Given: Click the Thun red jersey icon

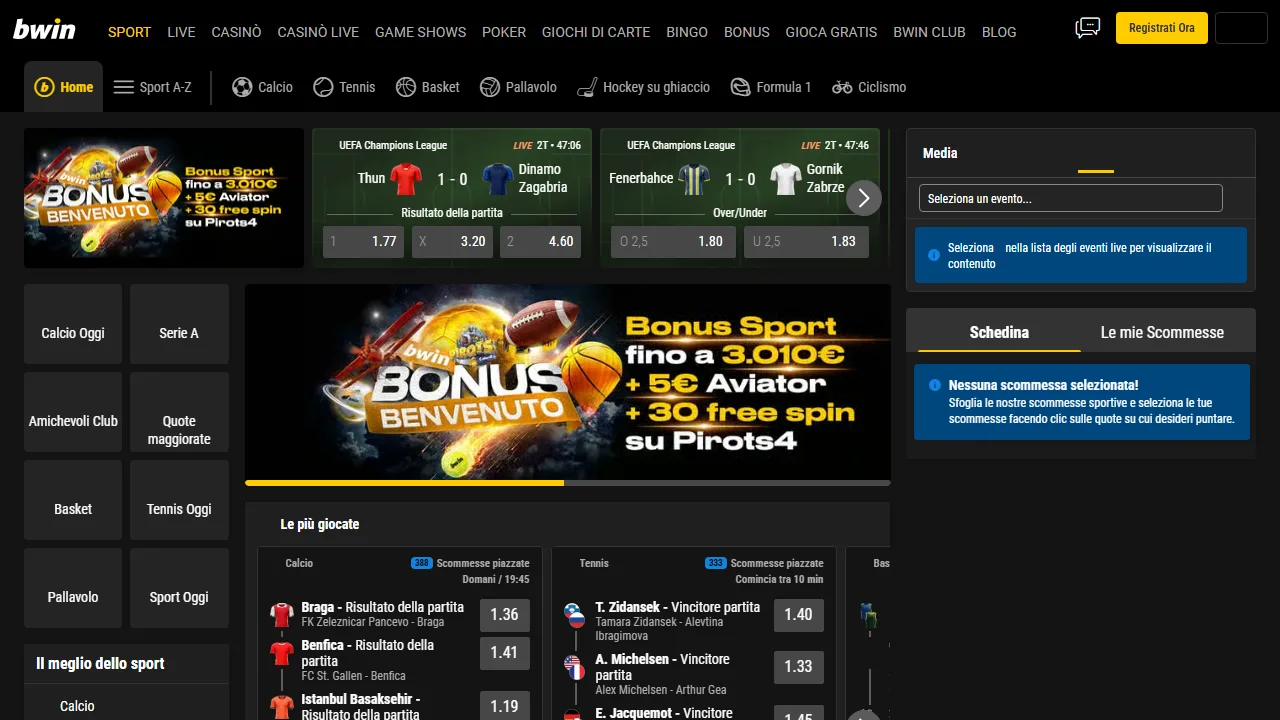Looking at the screenshot, I should [x=406, y=179].
